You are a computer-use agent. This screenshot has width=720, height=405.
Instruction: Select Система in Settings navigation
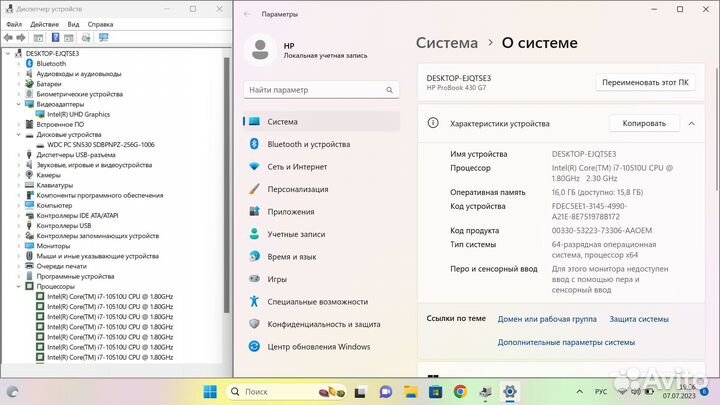pyautogui.click(x=321, y=122)
